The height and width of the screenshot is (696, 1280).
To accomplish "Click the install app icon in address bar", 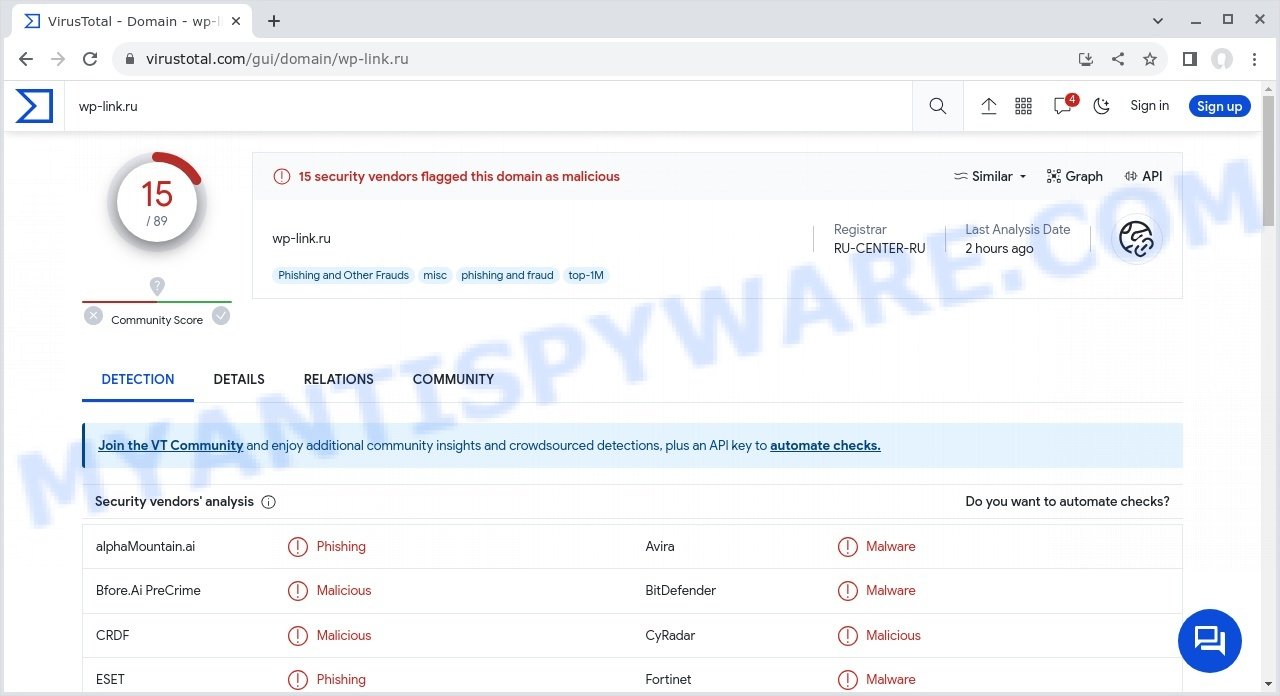I will 1086,59.
